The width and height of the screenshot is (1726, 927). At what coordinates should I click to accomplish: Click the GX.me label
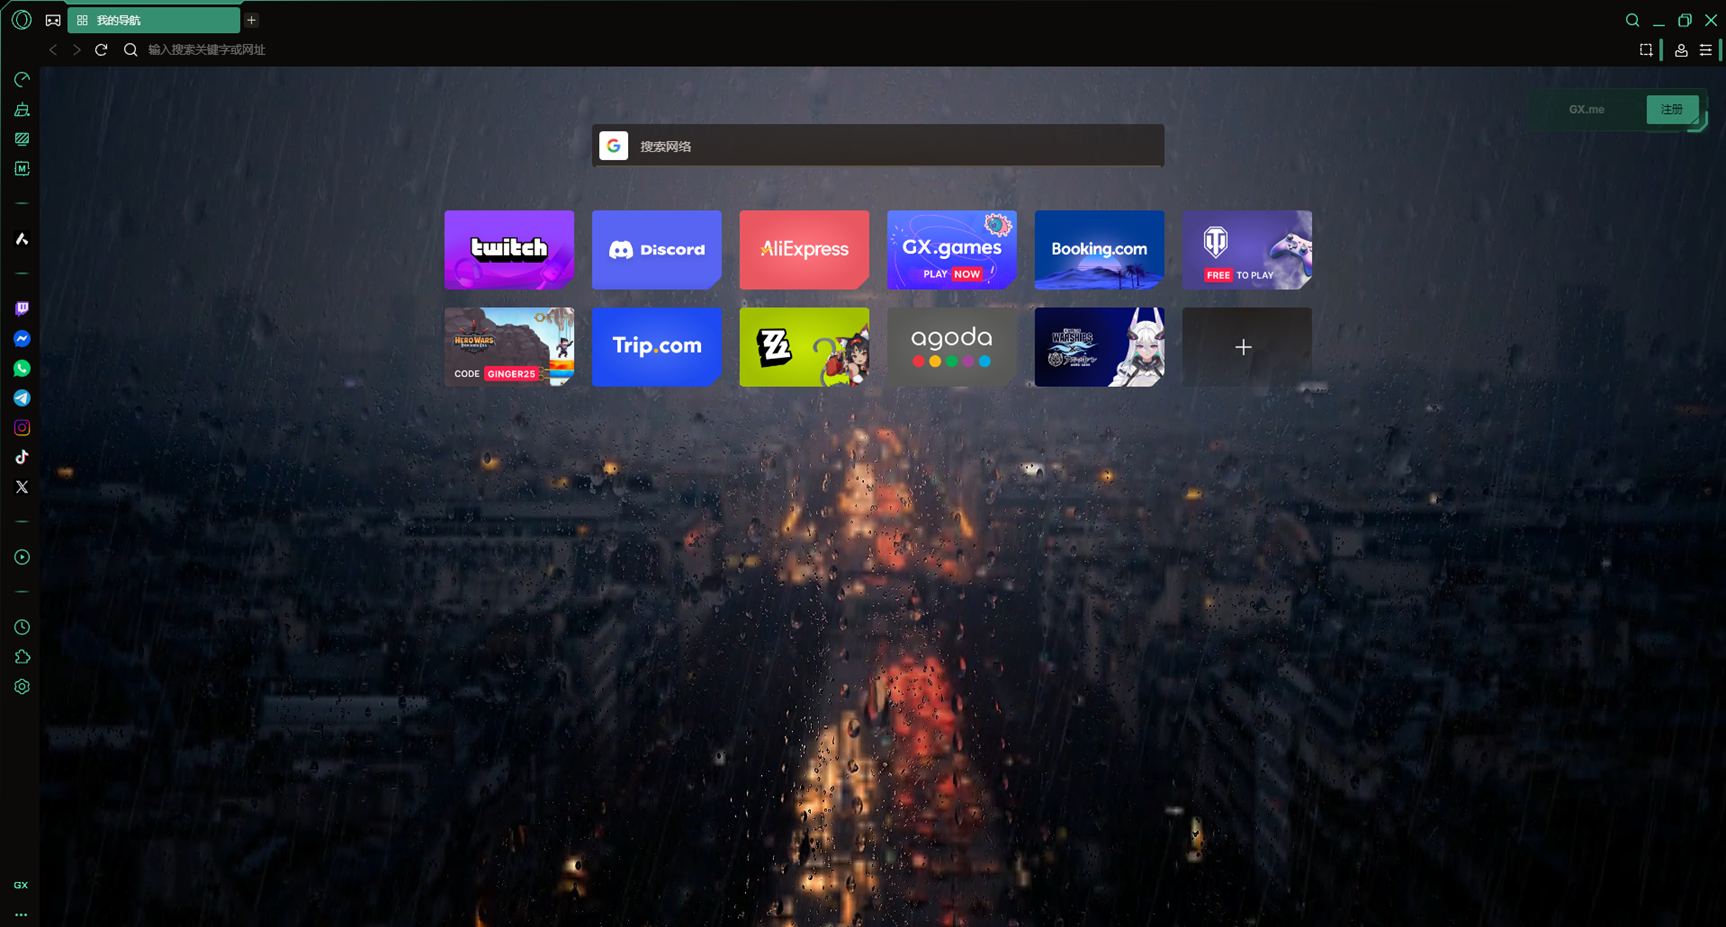pos(1587,110)
